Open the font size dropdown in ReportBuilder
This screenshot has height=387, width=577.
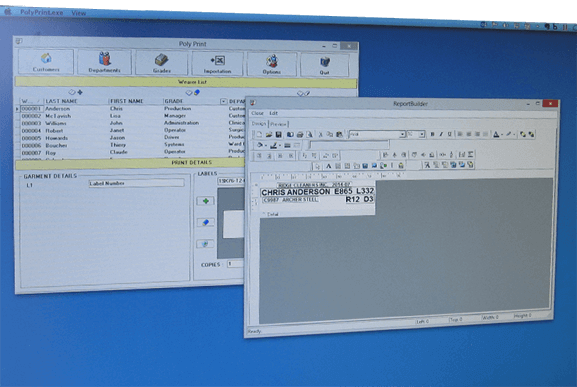[422, 134]
